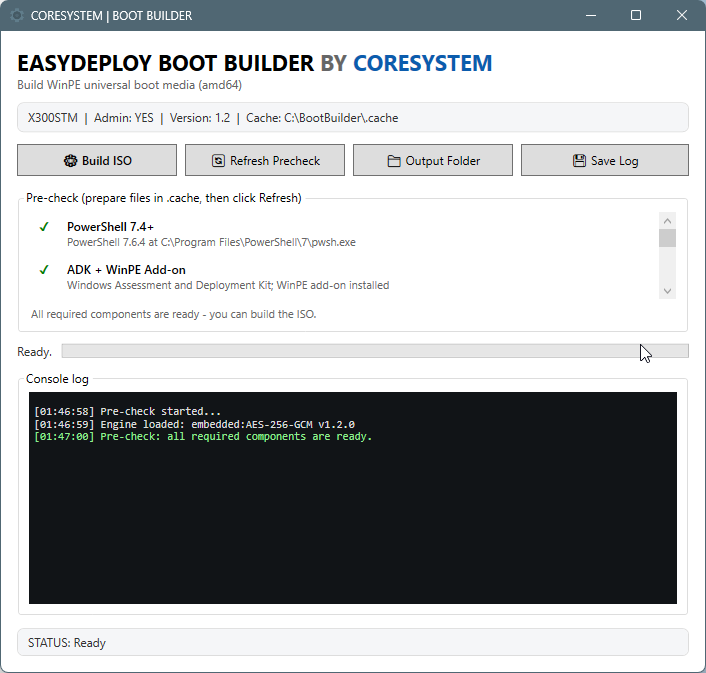Screen dimensions: 706x673
Task: Click the build progress bar
Action: pyautogui.click(x=375, y=351)
